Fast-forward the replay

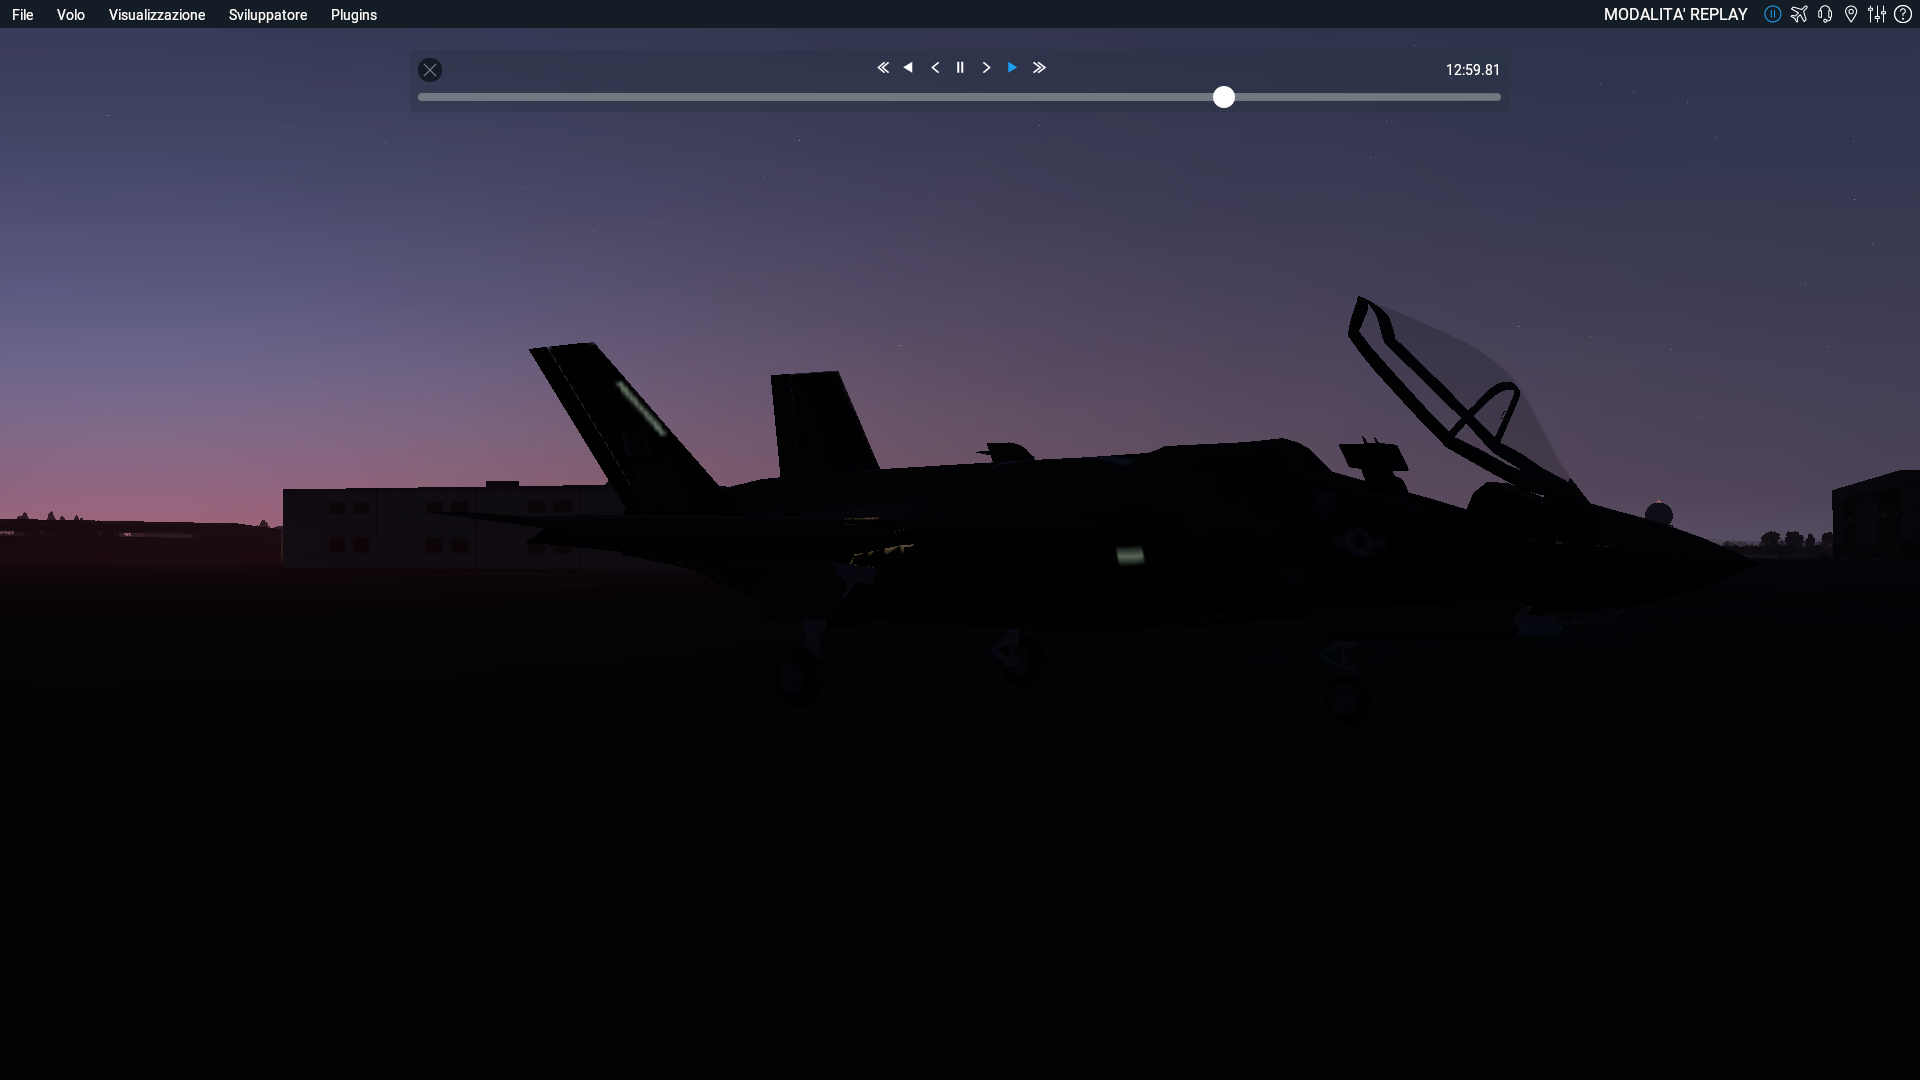[x=1039, y=68]
